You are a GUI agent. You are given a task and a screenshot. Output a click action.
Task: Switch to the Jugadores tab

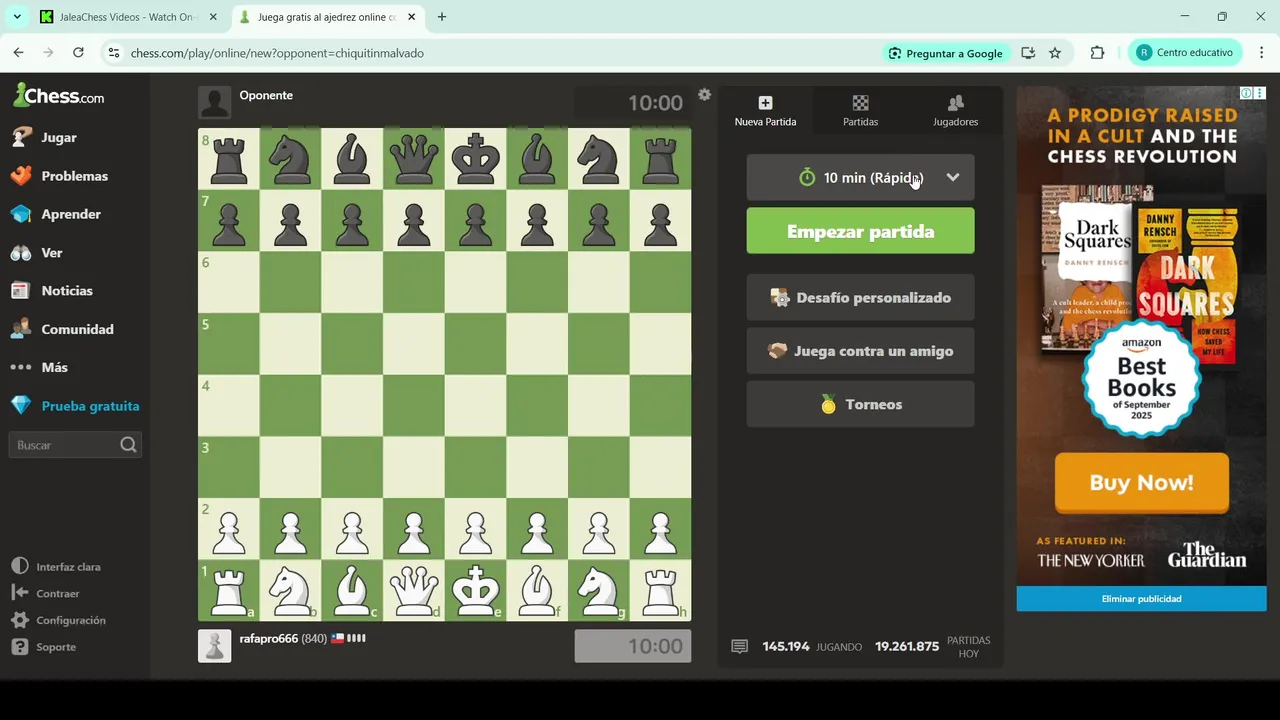955,111
